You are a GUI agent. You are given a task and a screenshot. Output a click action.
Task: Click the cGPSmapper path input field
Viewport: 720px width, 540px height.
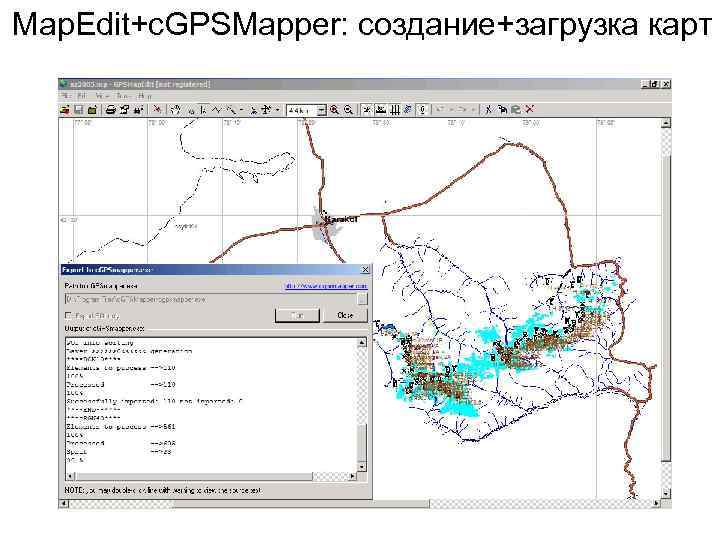[x=211, y=299]
